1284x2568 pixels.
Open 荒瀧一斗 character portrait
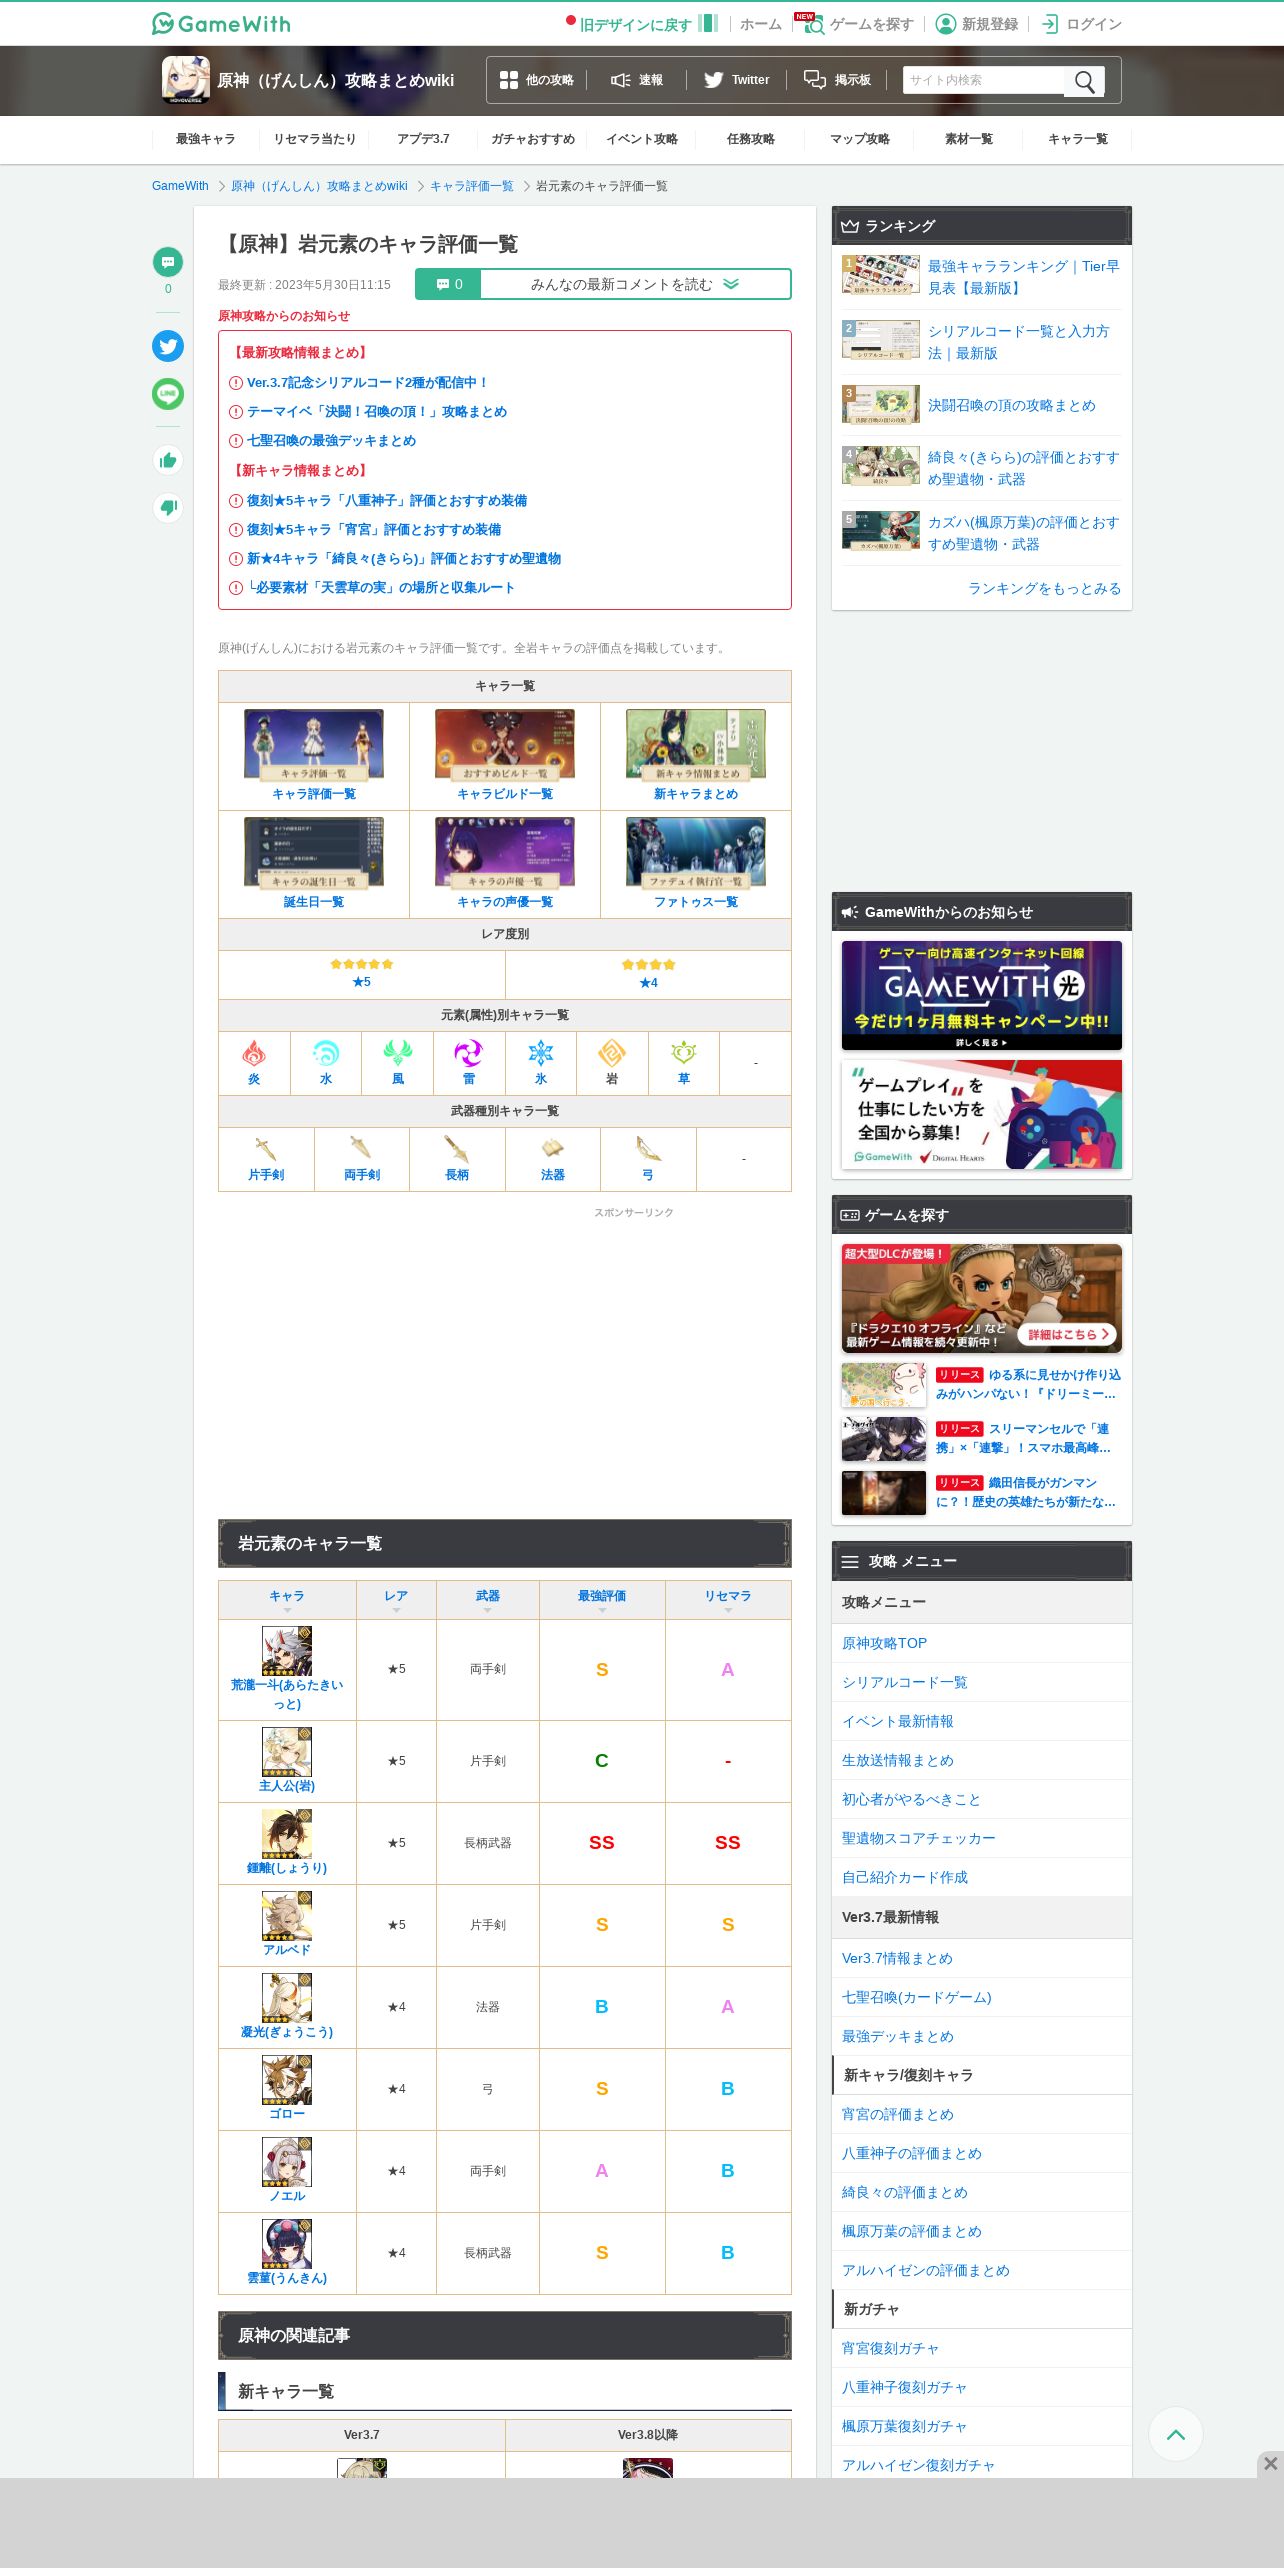[287, 1651]
